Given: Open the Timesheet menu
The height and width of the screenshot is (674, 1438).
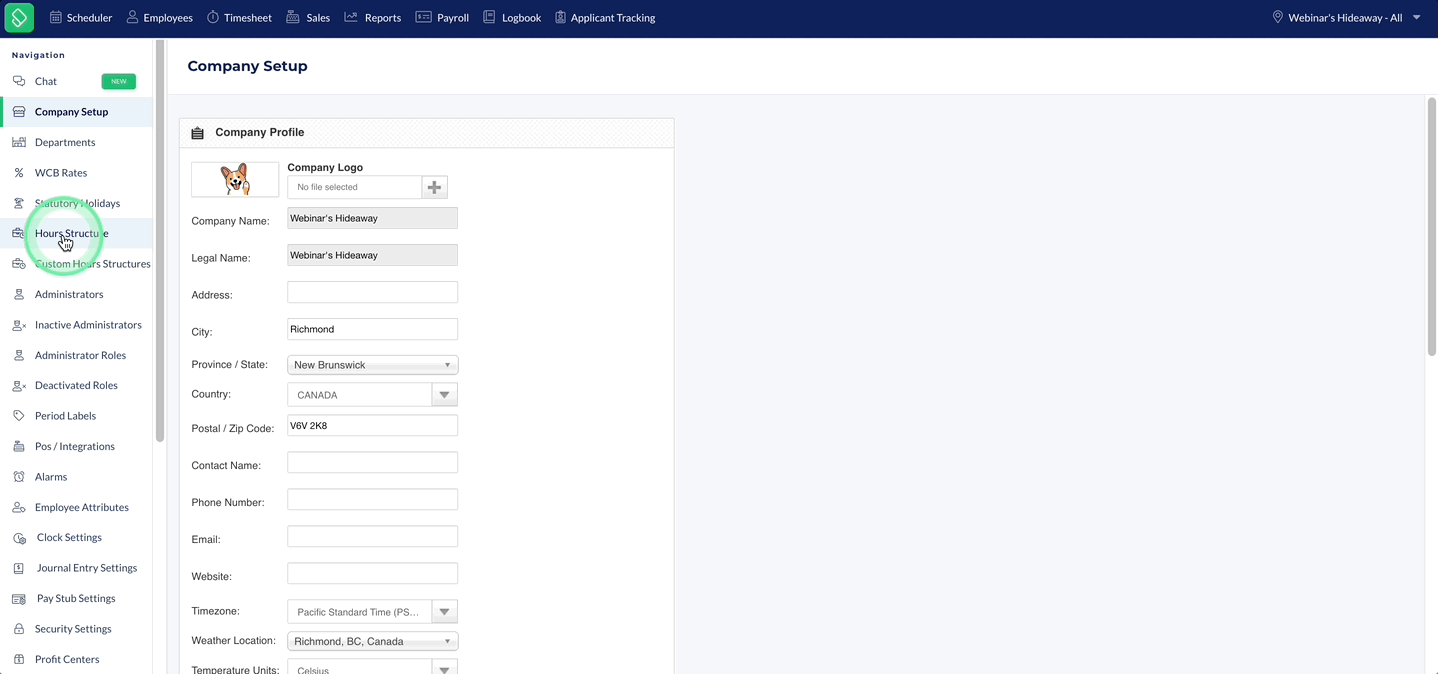Looking at the screenshot, I should [239, 17].
